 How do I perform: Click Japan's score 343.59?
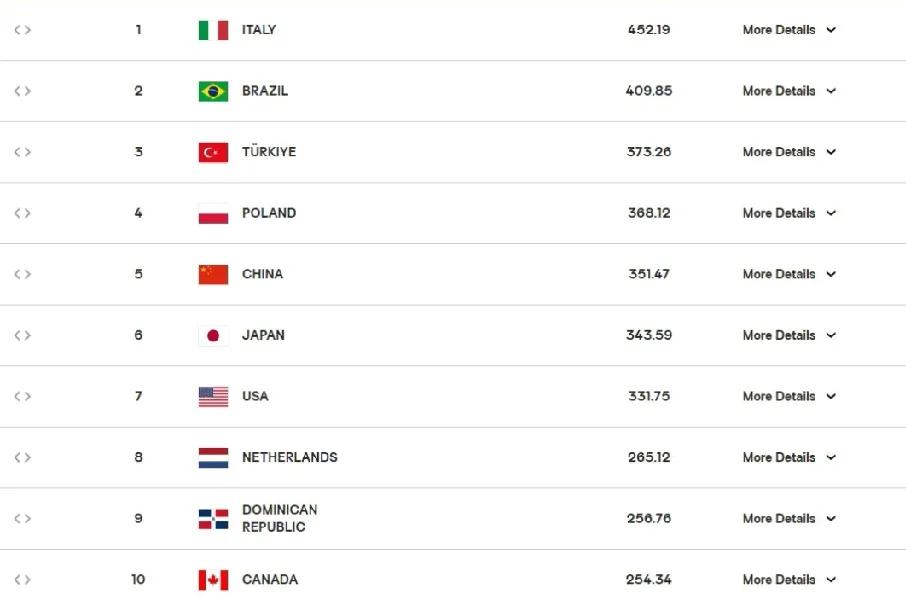[649, 335]
